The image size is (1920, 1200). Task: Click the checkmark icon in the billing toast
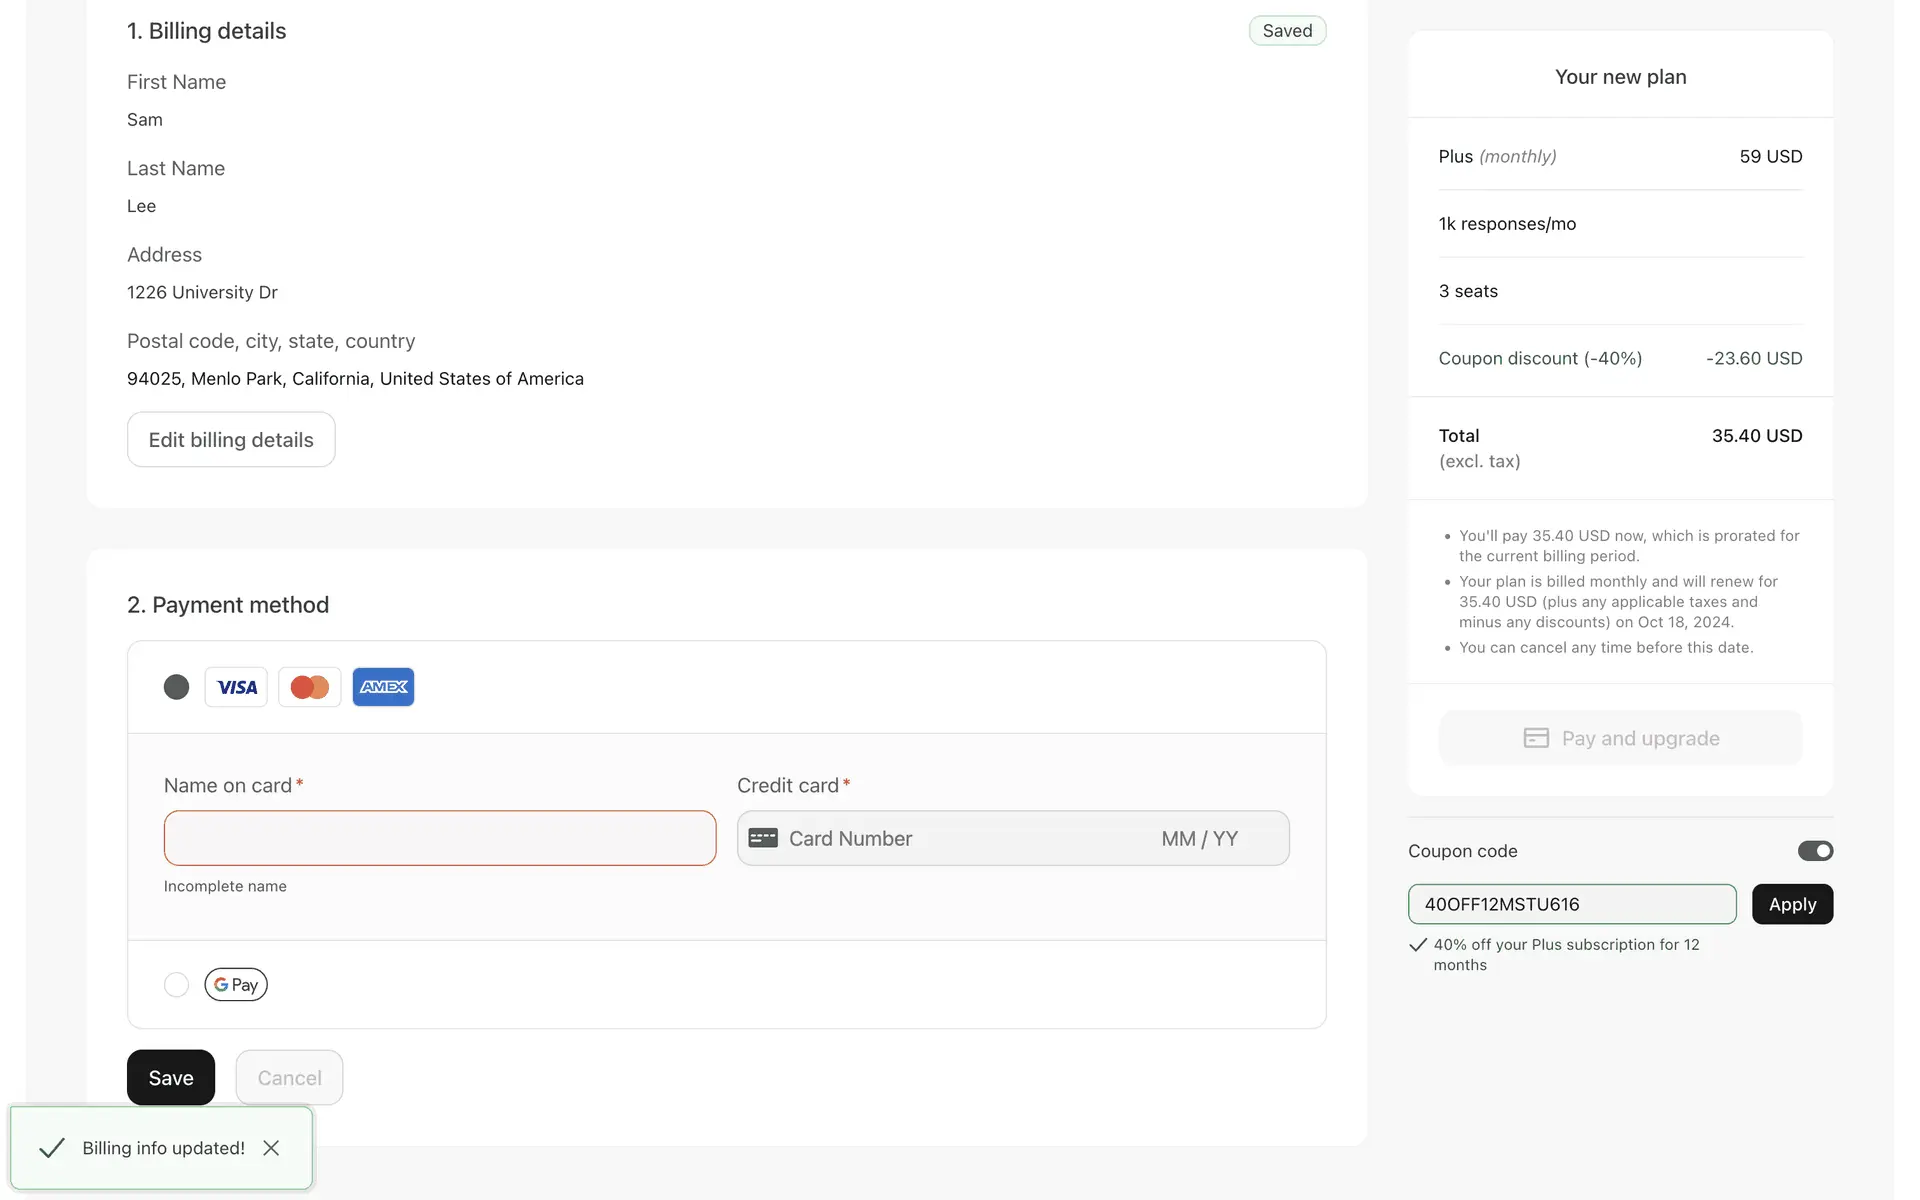[x=52, y=1148]
